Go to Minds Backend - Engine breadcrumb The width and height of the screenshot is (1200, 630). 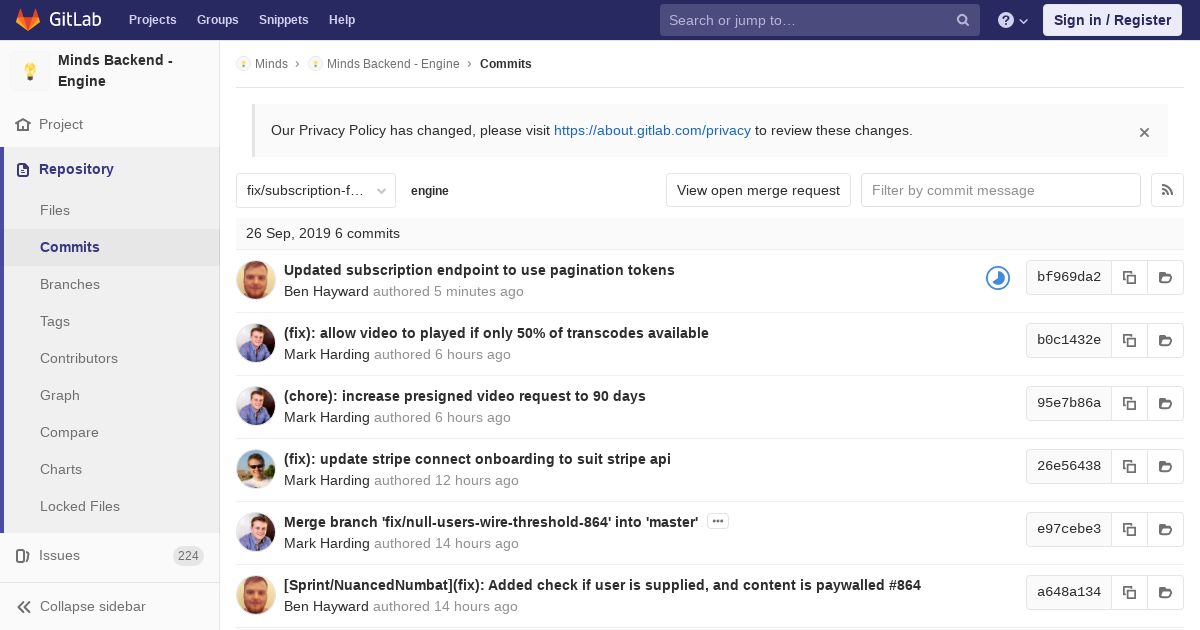pos(393,64)
